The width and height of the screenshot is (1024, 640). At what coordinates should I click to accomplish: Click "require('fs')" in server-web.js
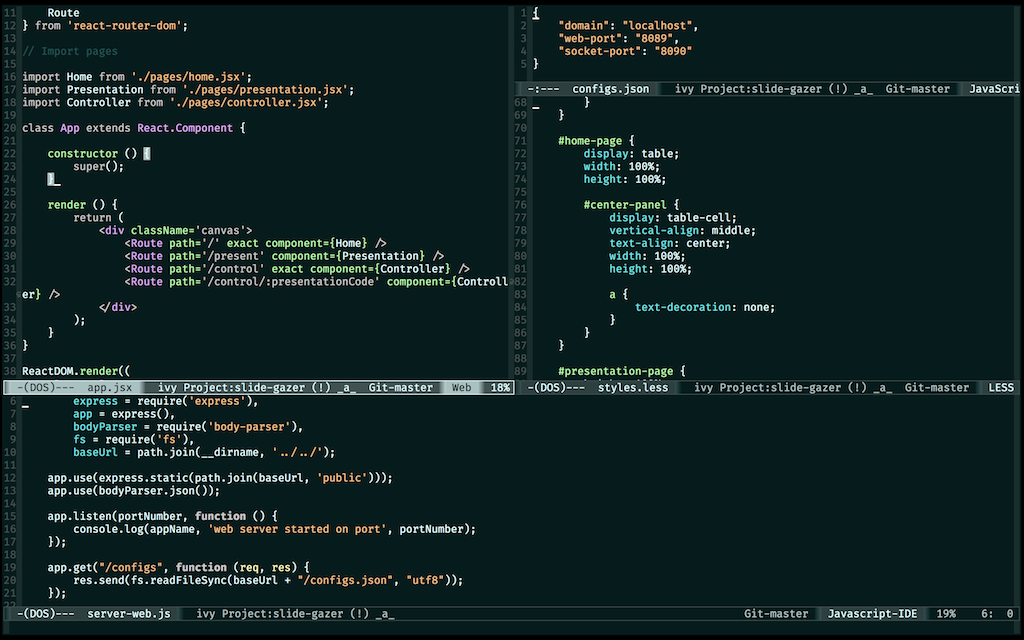[x=147, y=440]
